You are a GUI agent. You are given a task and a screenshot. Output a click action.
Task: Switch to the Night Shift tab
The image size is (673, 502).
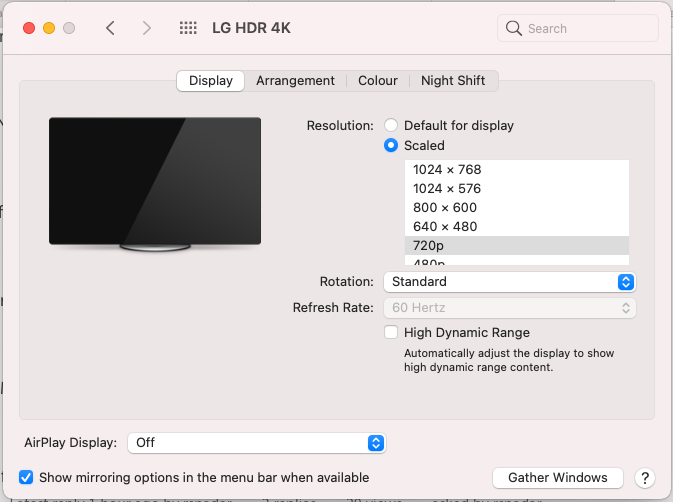[453, 81]
